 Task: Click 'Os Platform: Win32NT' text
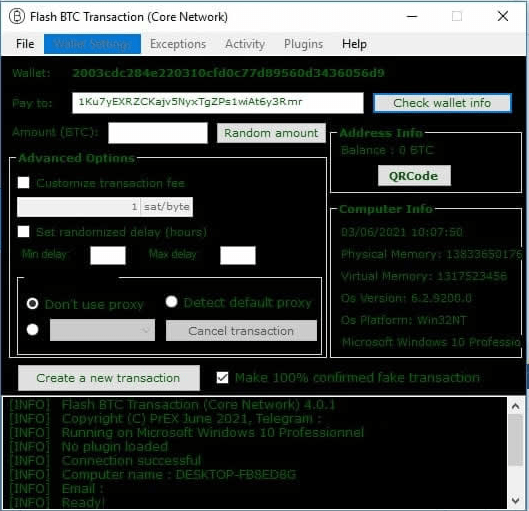404,320
